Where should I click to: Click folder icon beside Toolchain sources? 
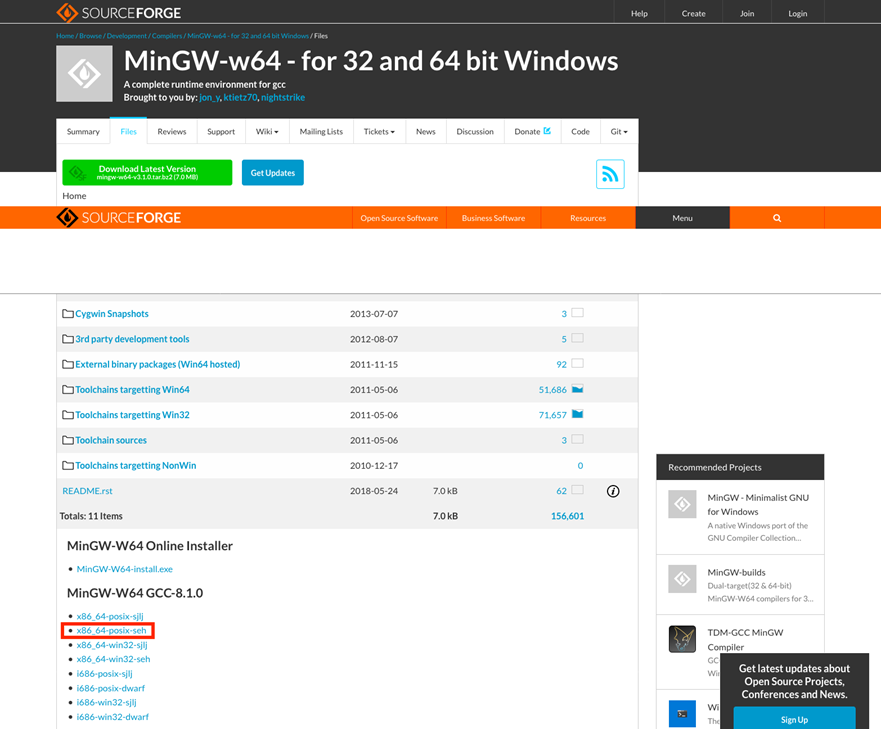pyautogui.click(x=68, y=440)
